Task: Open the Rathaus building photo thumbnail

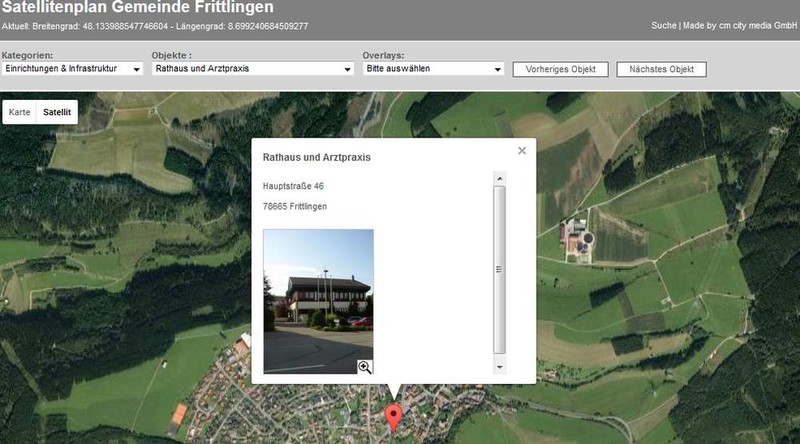Action: [x=318, y=301]
